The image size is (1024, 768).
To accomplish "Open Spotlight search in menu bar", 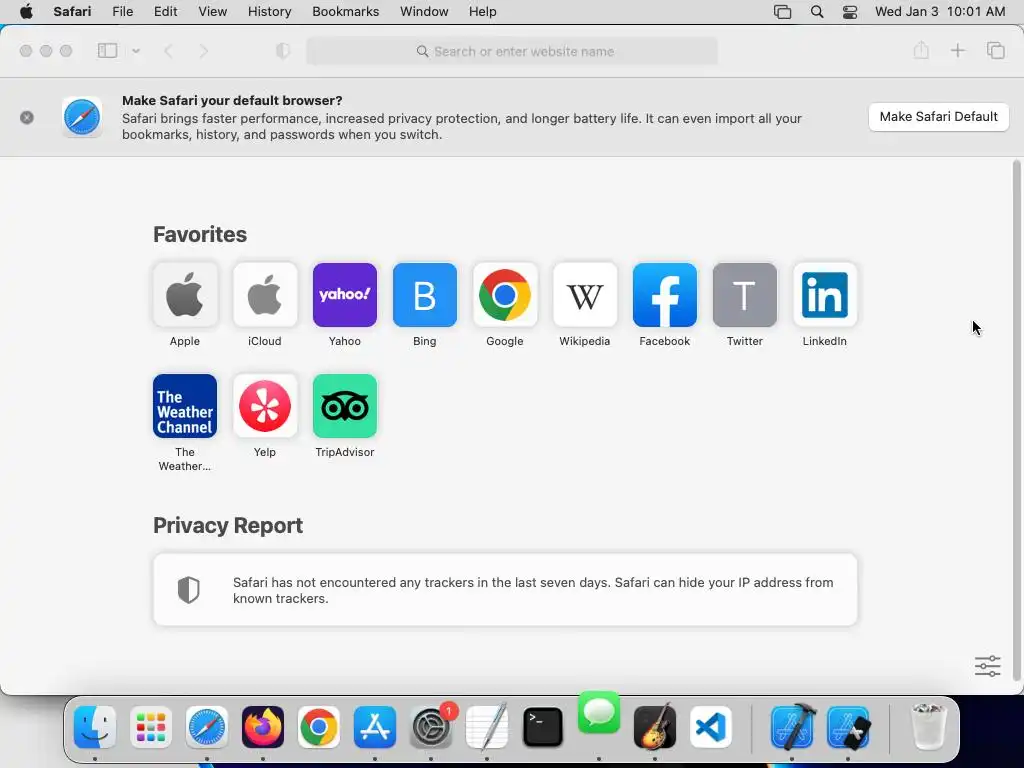I will (816, 12).
